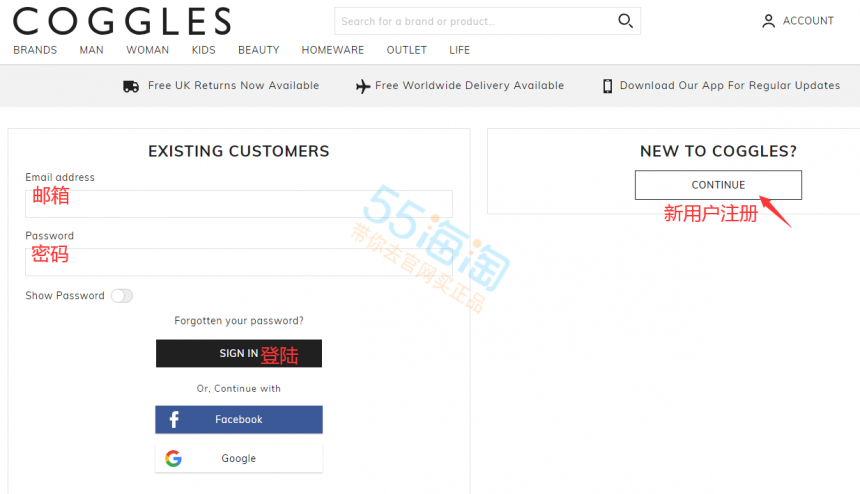Open the WOMAN menu

click(x=148, y=50)
